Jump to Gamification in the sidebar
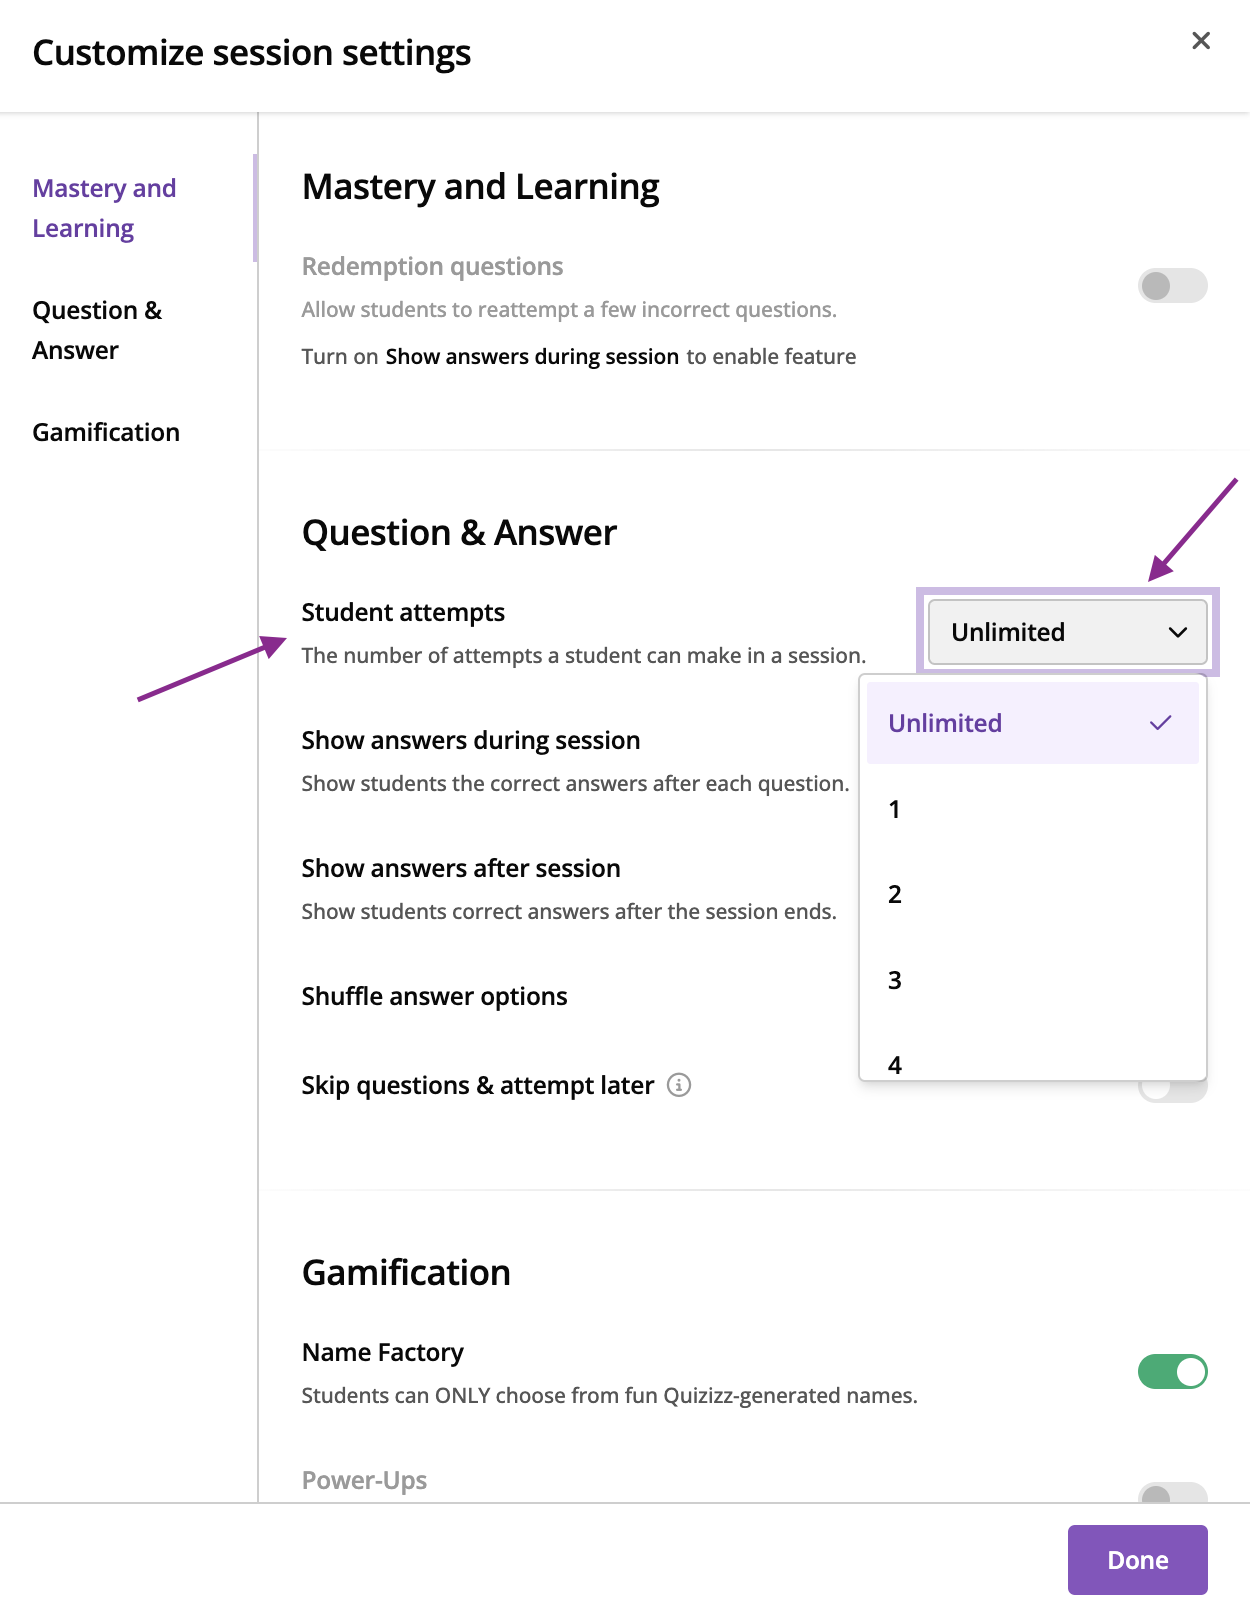The height and width of the screenshot is (1616, 1250). click(106, 432)
